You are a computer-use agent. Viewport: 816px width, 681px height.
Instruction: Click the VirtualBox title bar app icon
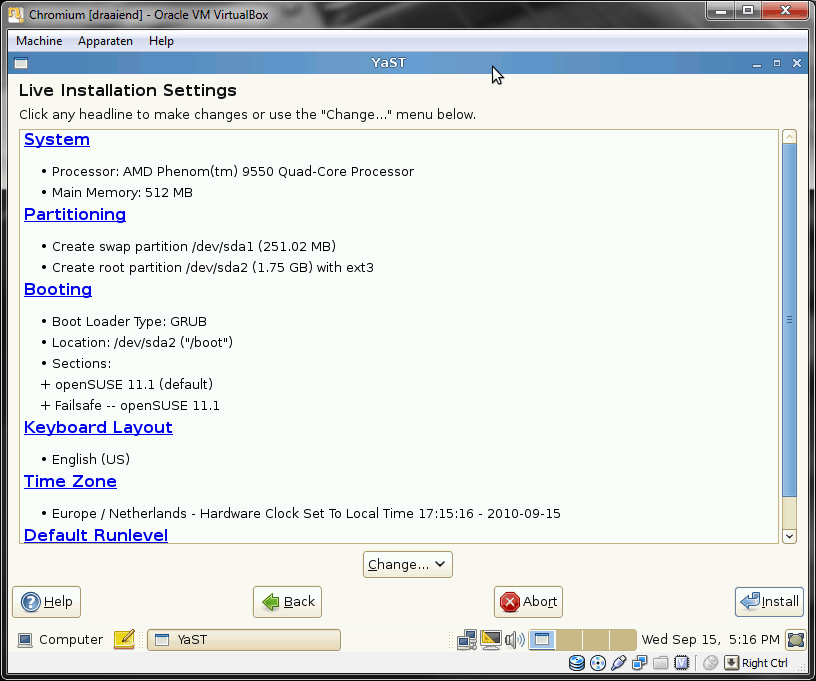(x=16, y=15)
